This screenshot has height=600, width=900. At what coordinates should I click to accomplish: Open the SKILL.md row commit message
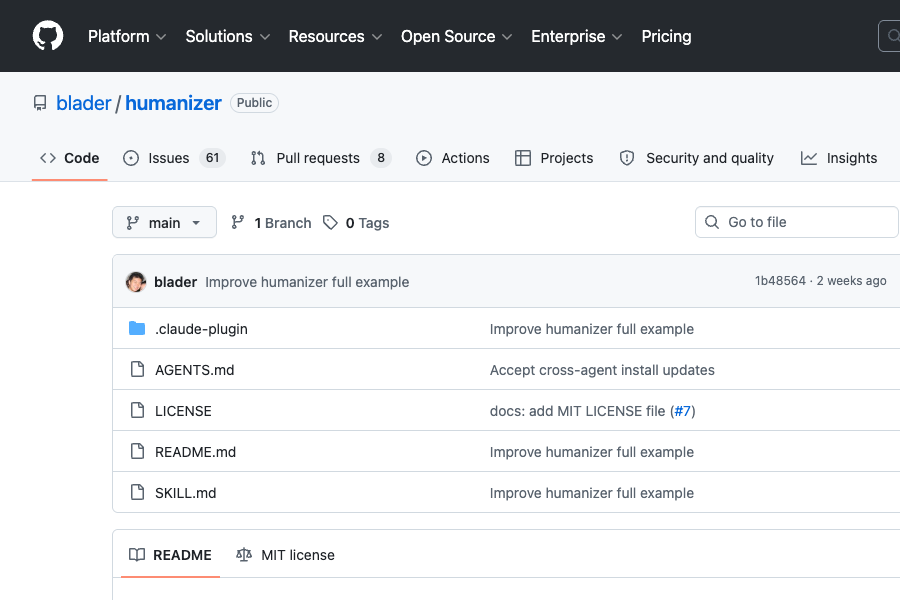click(592, 493)
